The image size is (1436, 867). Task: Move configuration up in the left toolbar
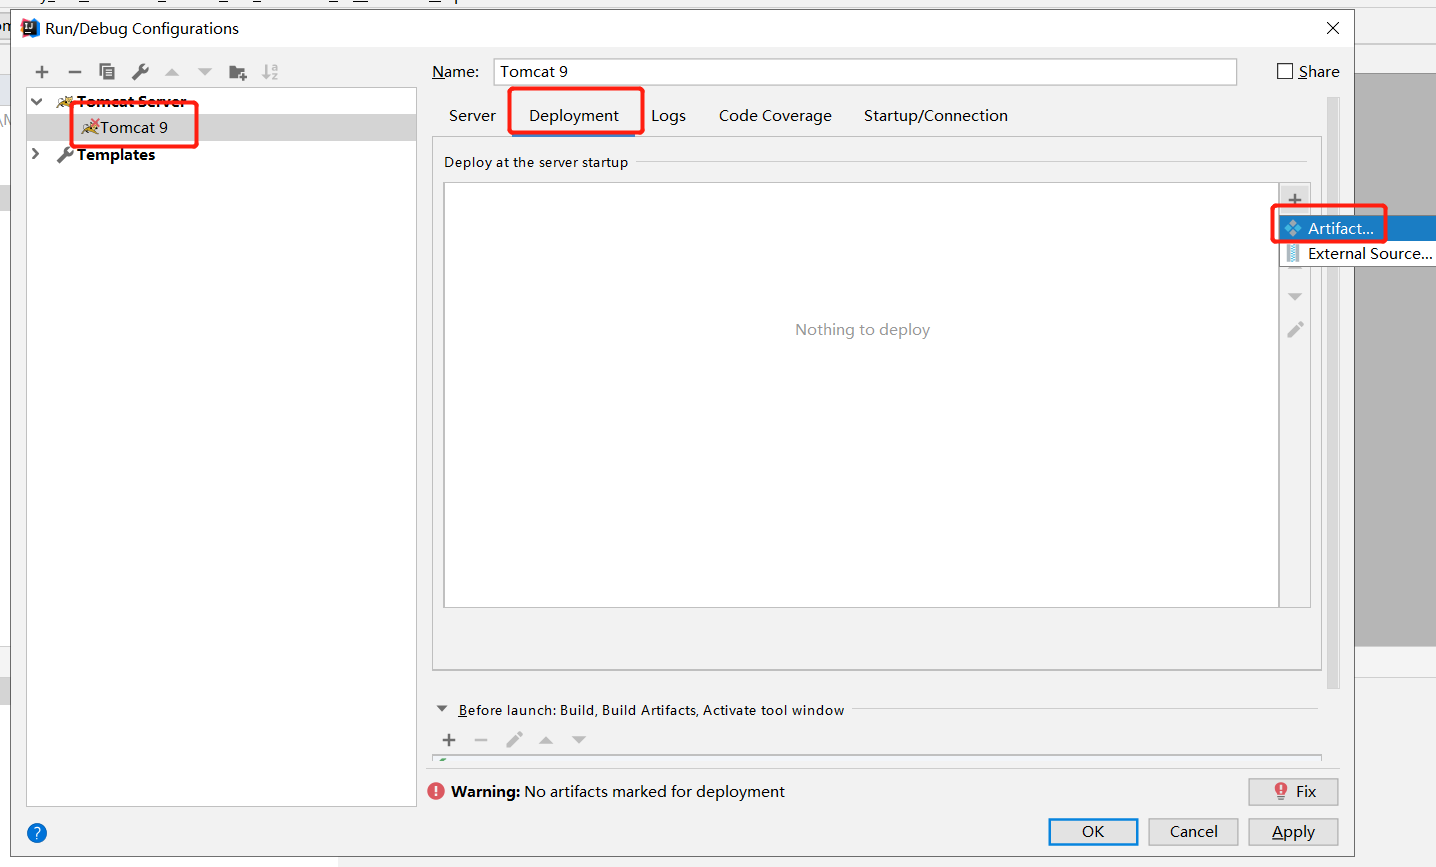172,72
